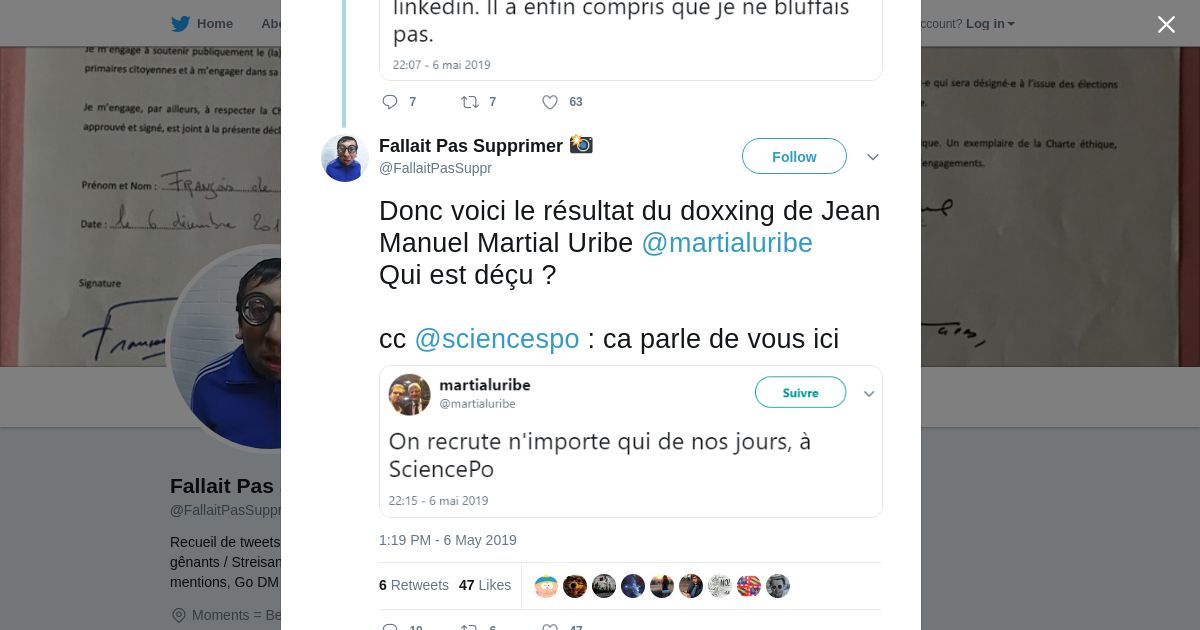Click last liker avatar in likes row
1200x630 pixels.
(x=778, y=586)
